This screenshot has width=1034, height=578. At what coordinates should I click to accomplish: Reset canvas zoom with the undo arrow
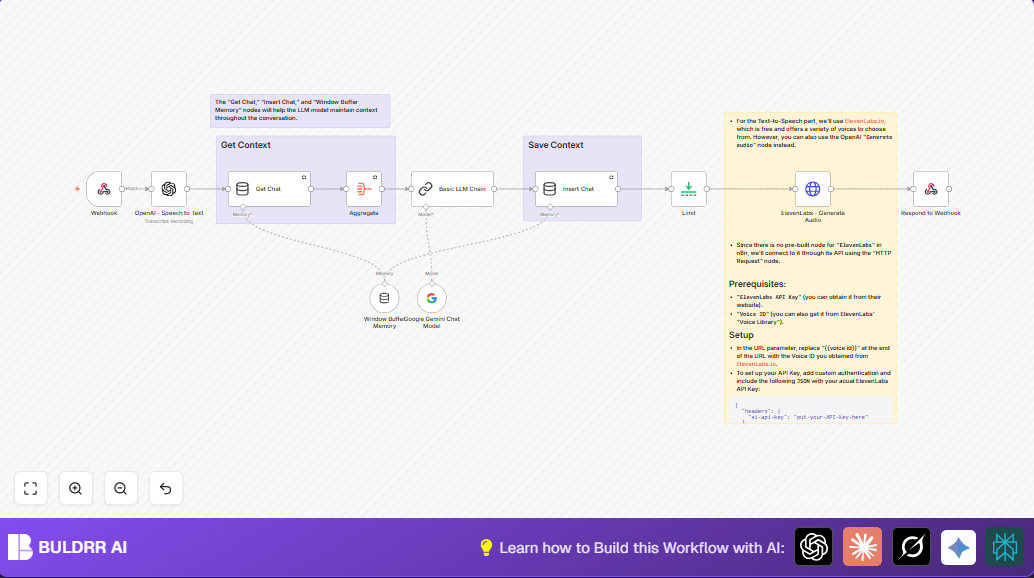pos(166,488)
